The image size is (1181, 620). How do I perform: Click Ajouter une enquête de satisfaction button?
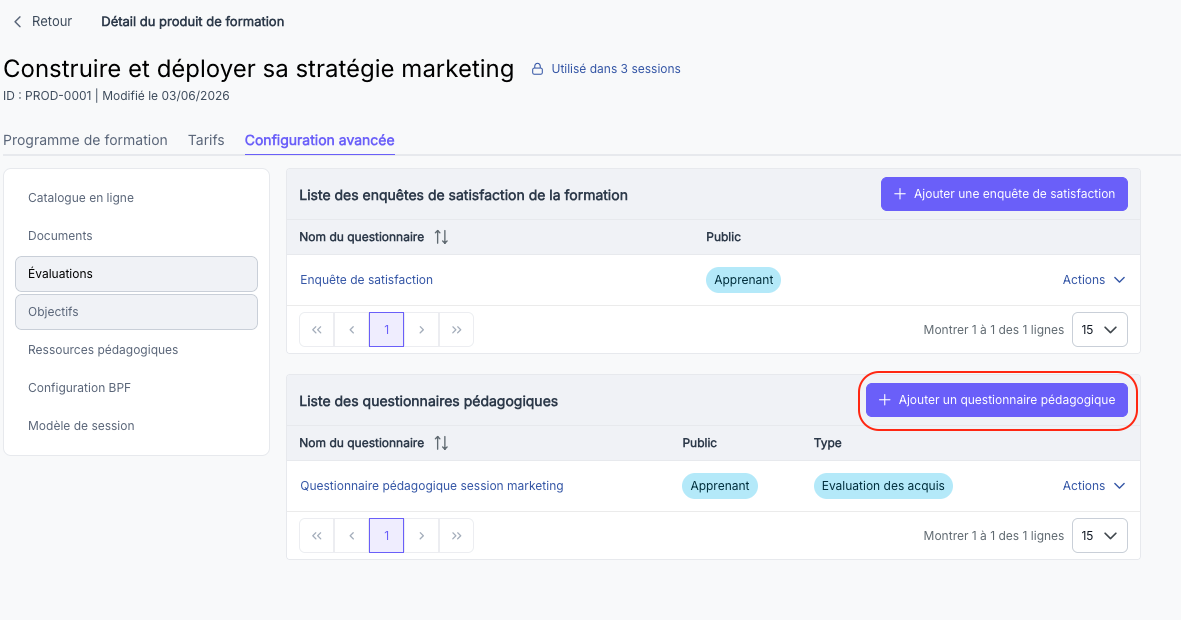(1004, 194)
